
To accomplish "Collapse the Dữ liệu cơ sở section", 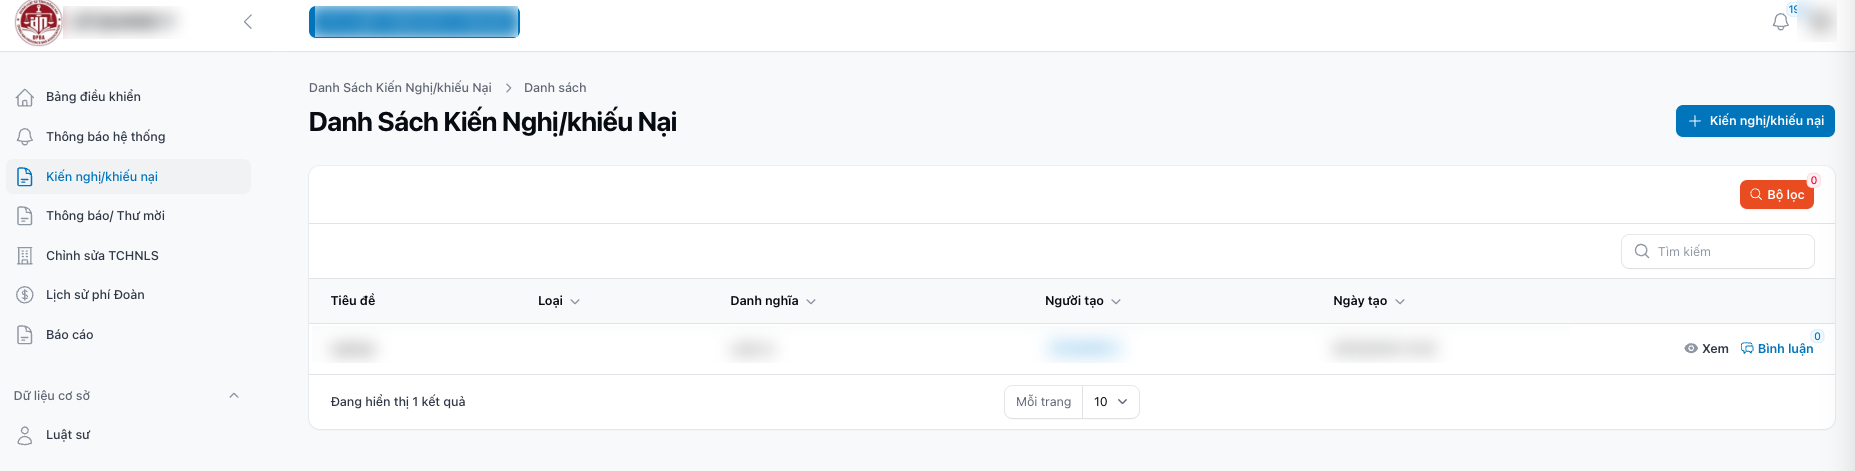I will (x=234, y=396).
